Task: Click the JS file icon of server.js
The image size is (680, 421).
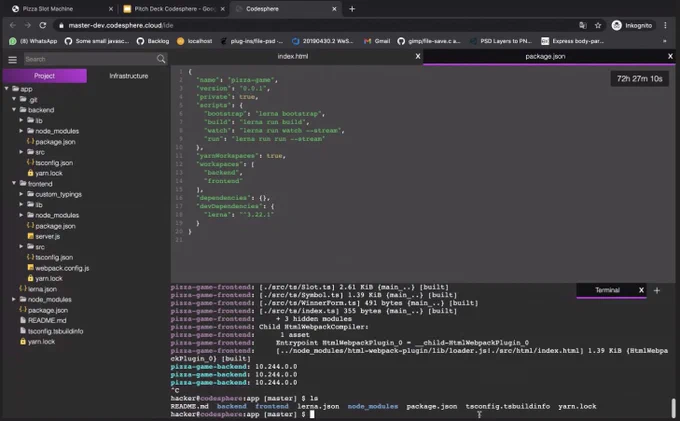Action: point(30,236)
